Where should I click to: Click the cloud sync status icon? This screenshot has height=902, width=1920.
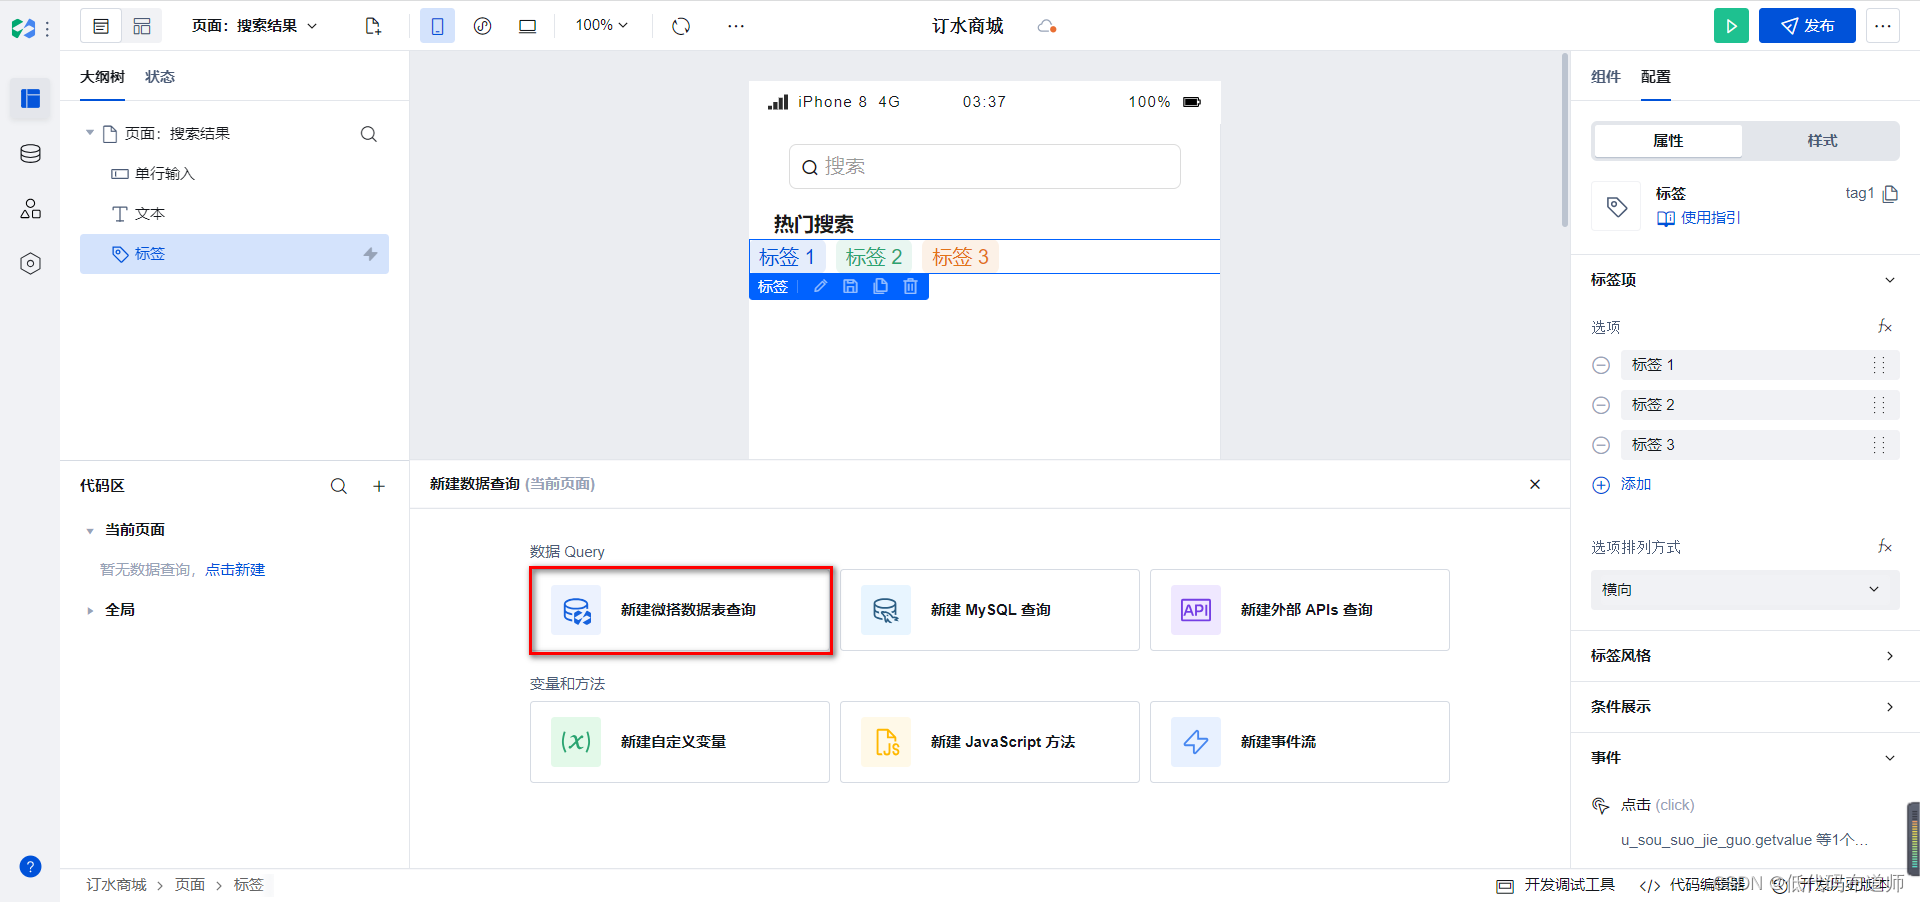[x=1047, y=26]
